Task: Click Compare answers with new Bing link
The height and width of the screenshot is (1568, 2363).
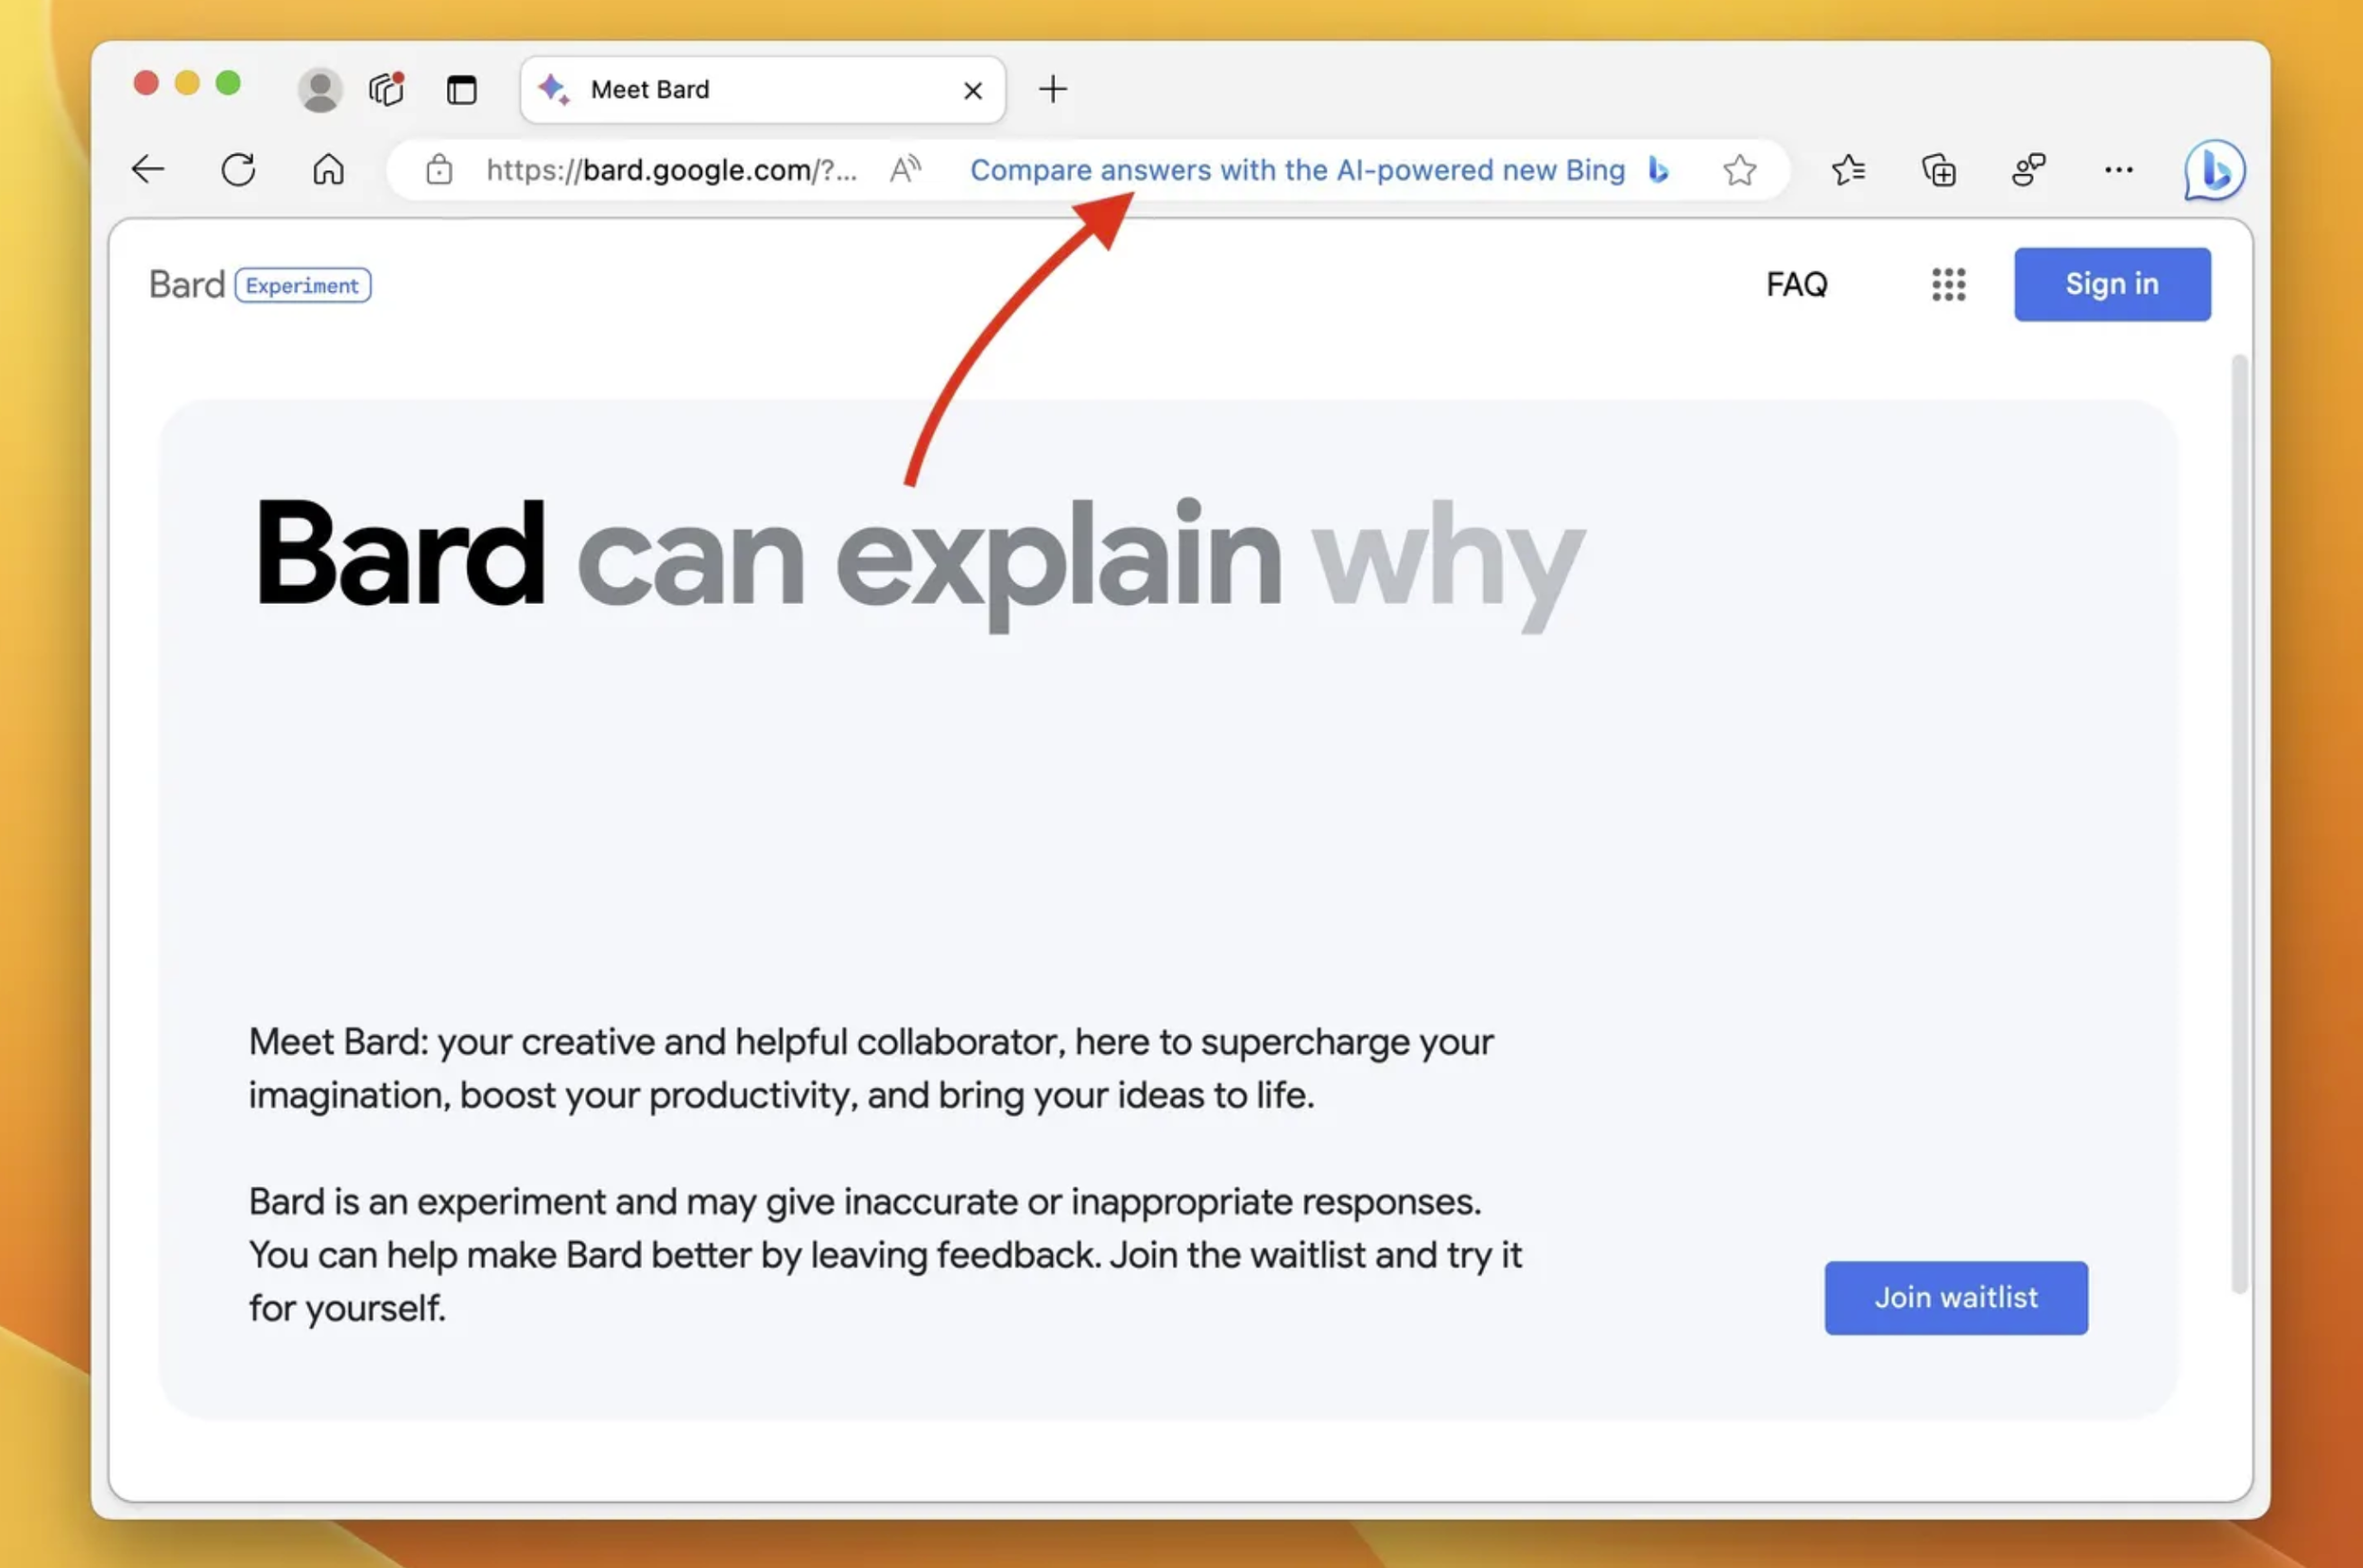Action: (1297, 170)
